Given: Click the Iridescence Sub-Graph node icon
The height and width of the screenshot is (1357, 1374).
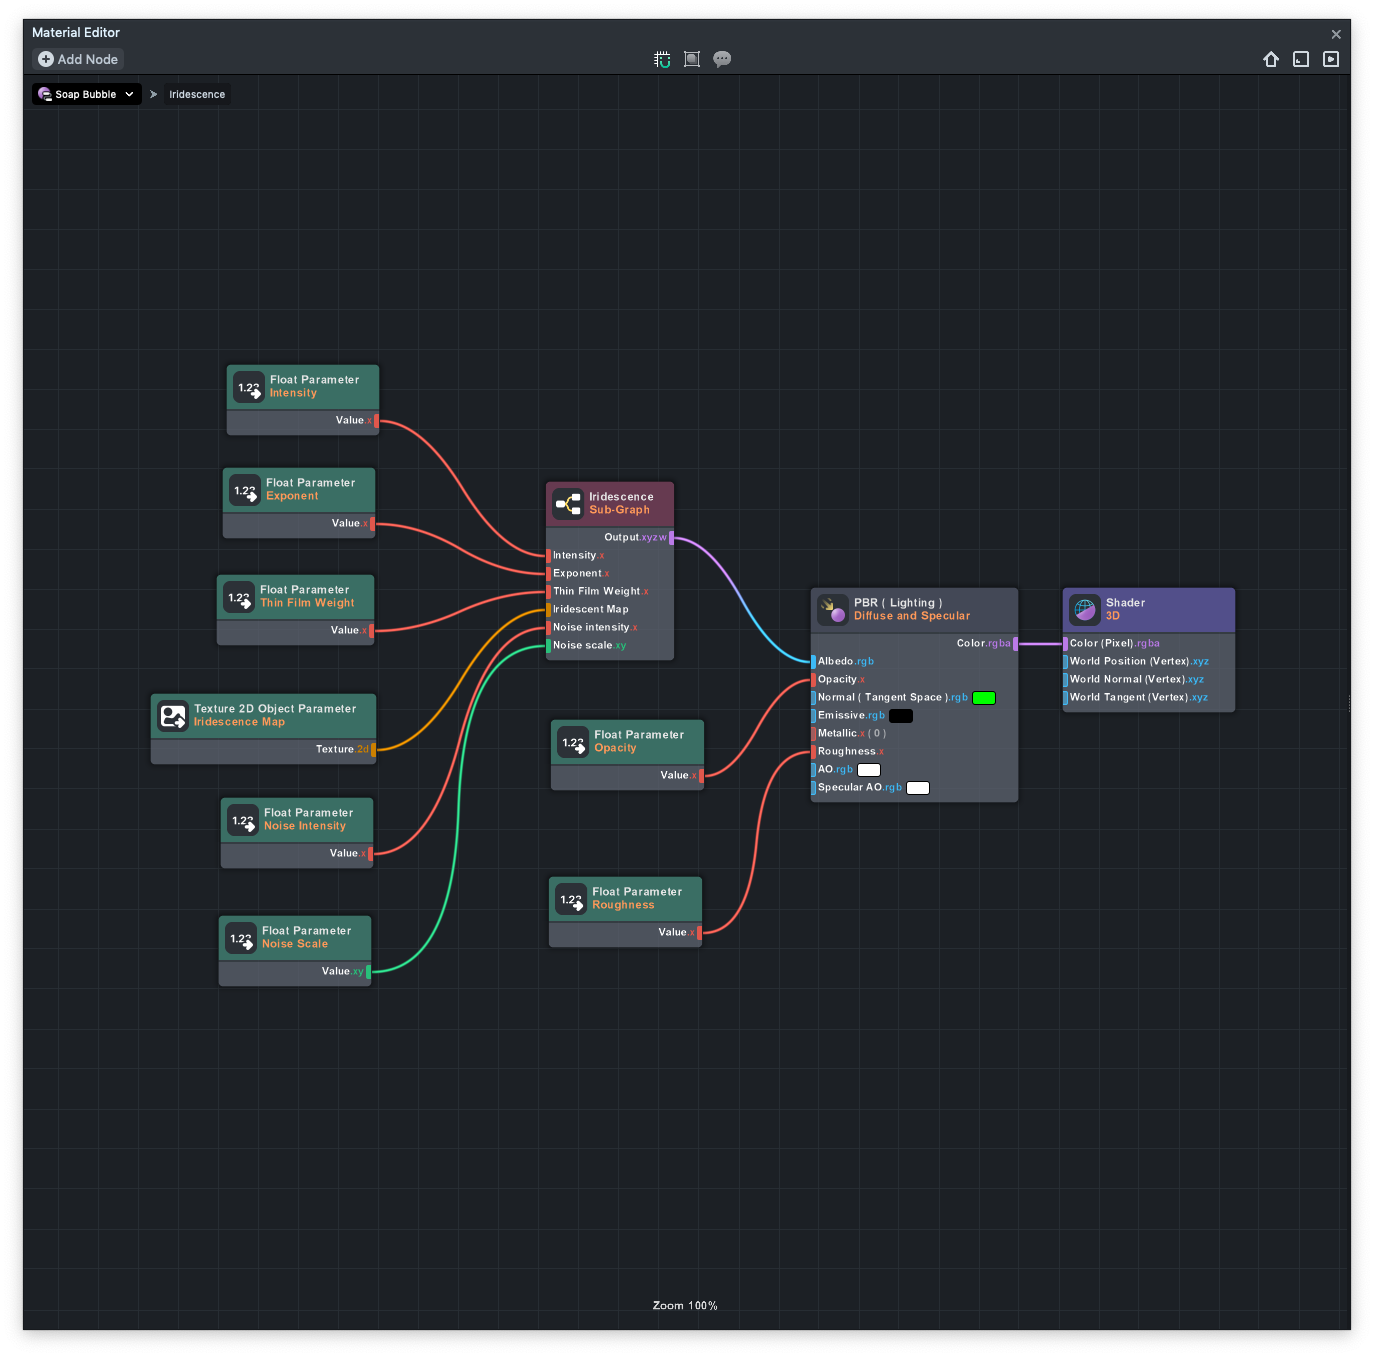Looking at the screenshot, I should pyautogui.click(x=568, y=504).
